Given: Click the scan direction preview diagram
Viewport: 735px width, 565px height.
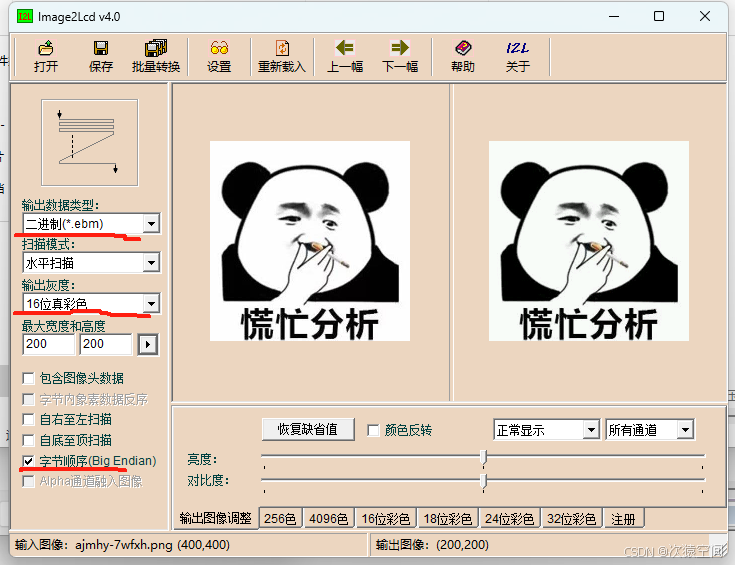Looking at the screenshot, I should click(x=90, y=143).
